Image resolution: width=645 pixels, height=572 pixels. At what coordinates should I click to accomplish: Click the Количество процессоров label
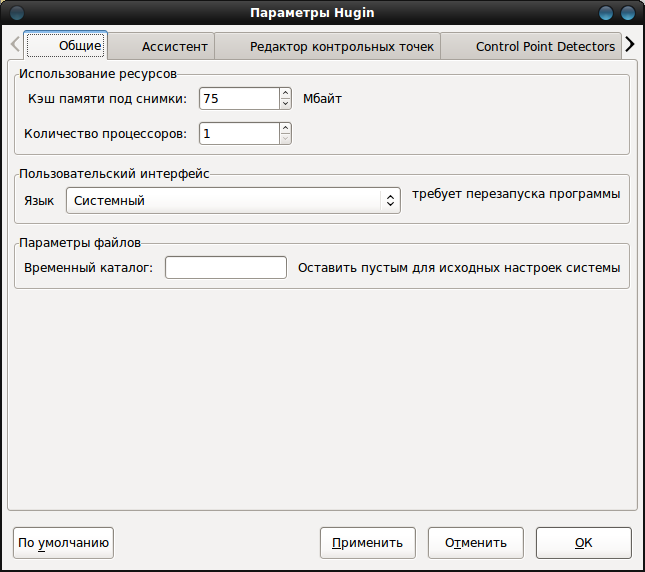105,134
